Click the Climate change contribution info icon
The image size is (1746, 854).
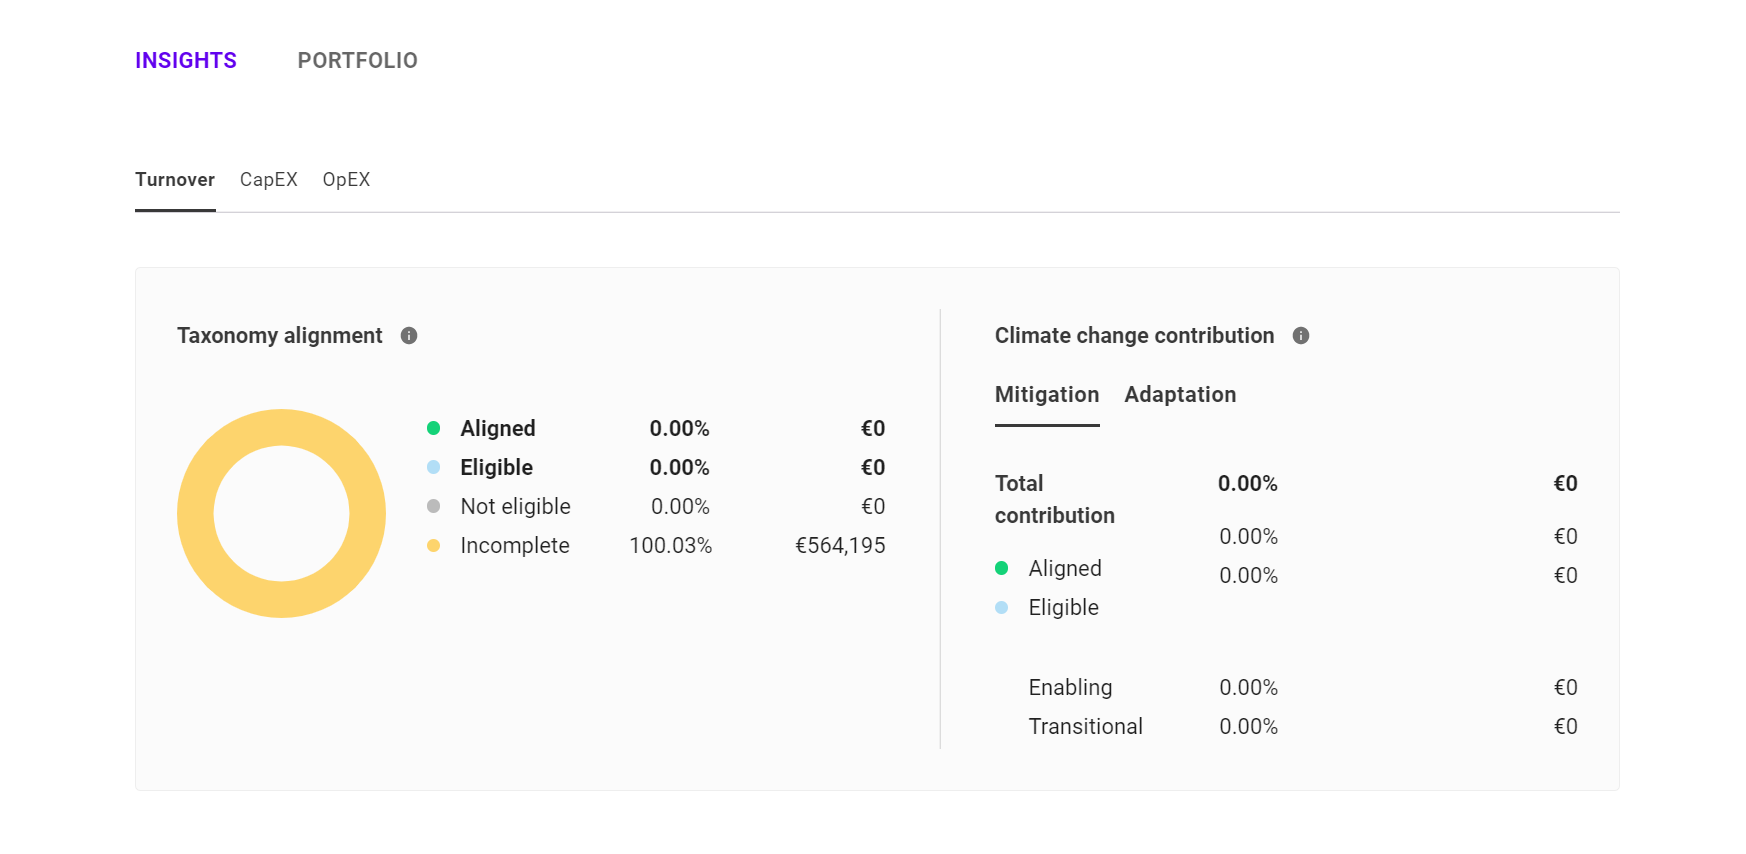(1300, 336)
